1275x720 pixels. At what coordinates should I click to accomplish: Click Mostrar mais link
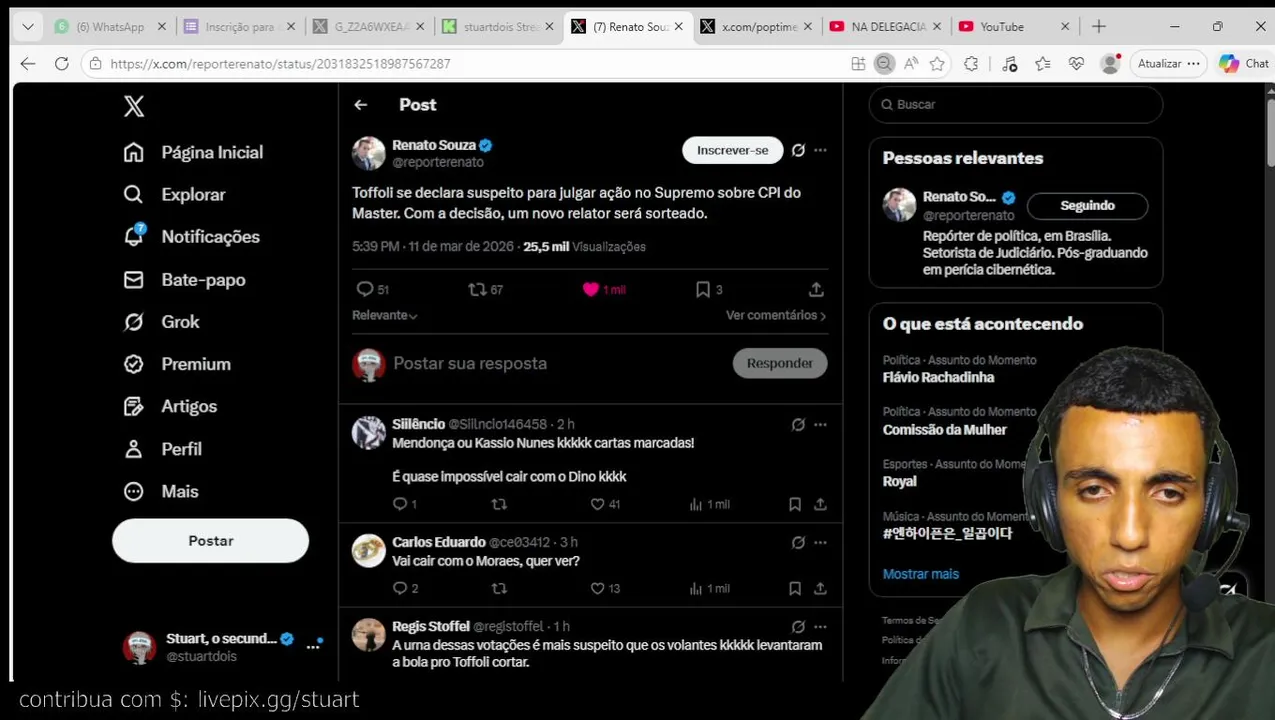coord(920,574)
